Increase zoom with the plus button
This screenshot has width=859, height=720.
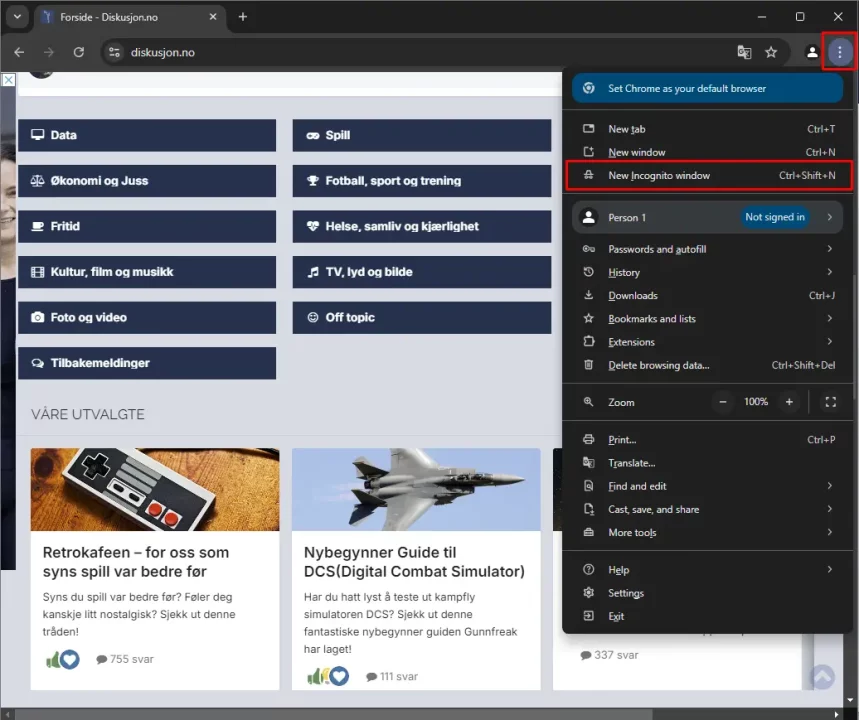point(789,402)
